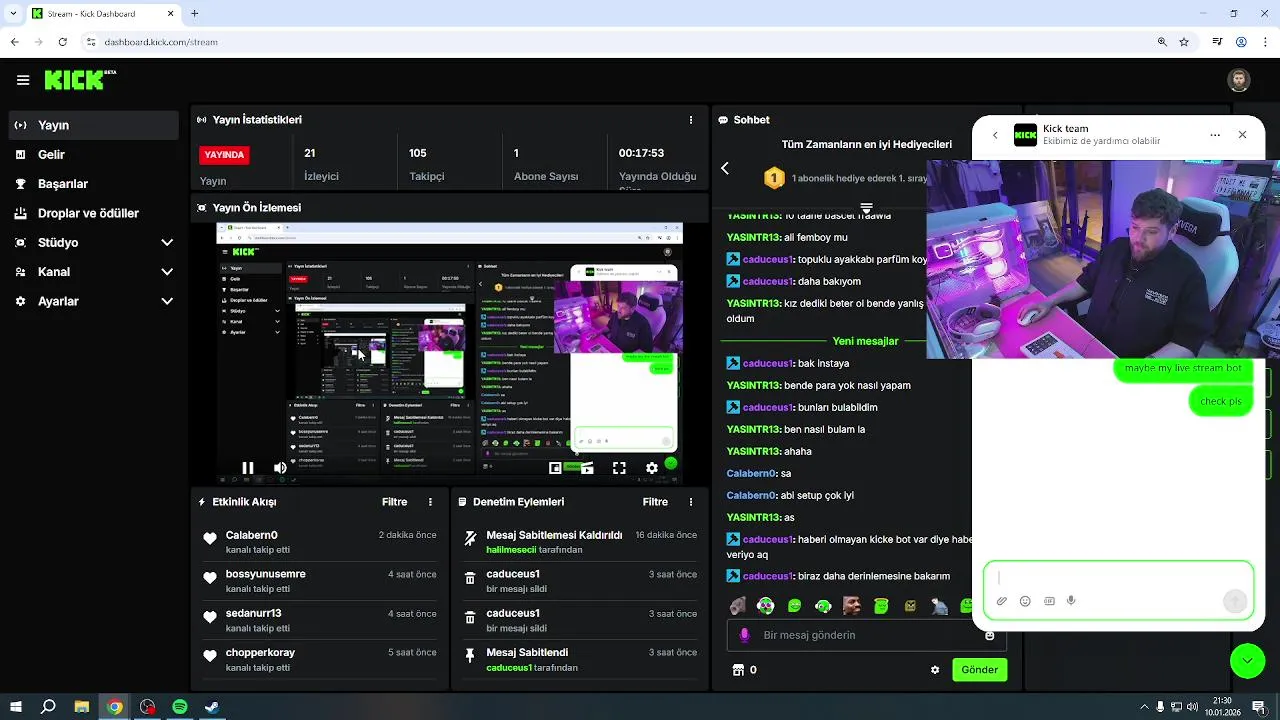Open the user profile avatar menu
The width and height of the screenshot is (1280, 720).
(x=1238, y=80)
